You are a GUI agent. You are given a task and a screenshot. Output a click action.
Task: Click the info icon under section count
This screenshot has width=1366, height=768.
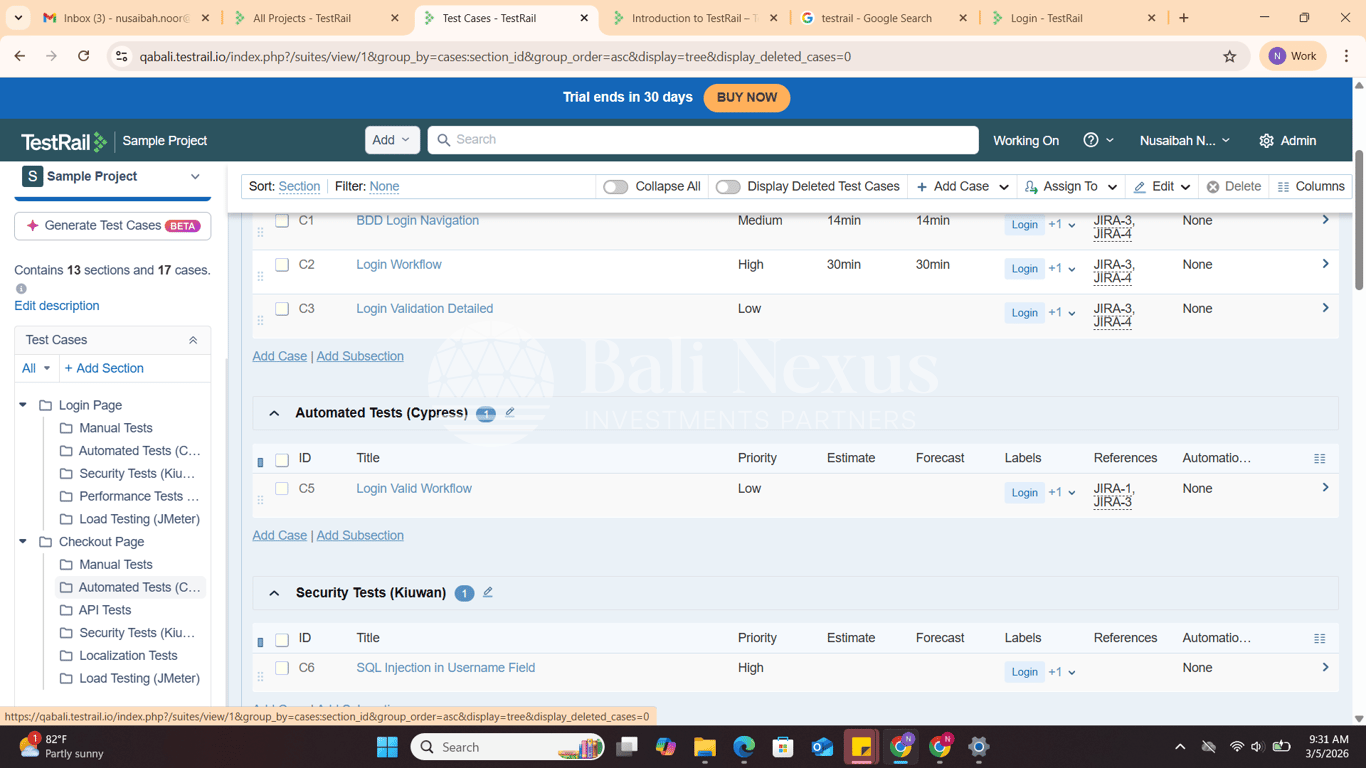tap(21, 289)
